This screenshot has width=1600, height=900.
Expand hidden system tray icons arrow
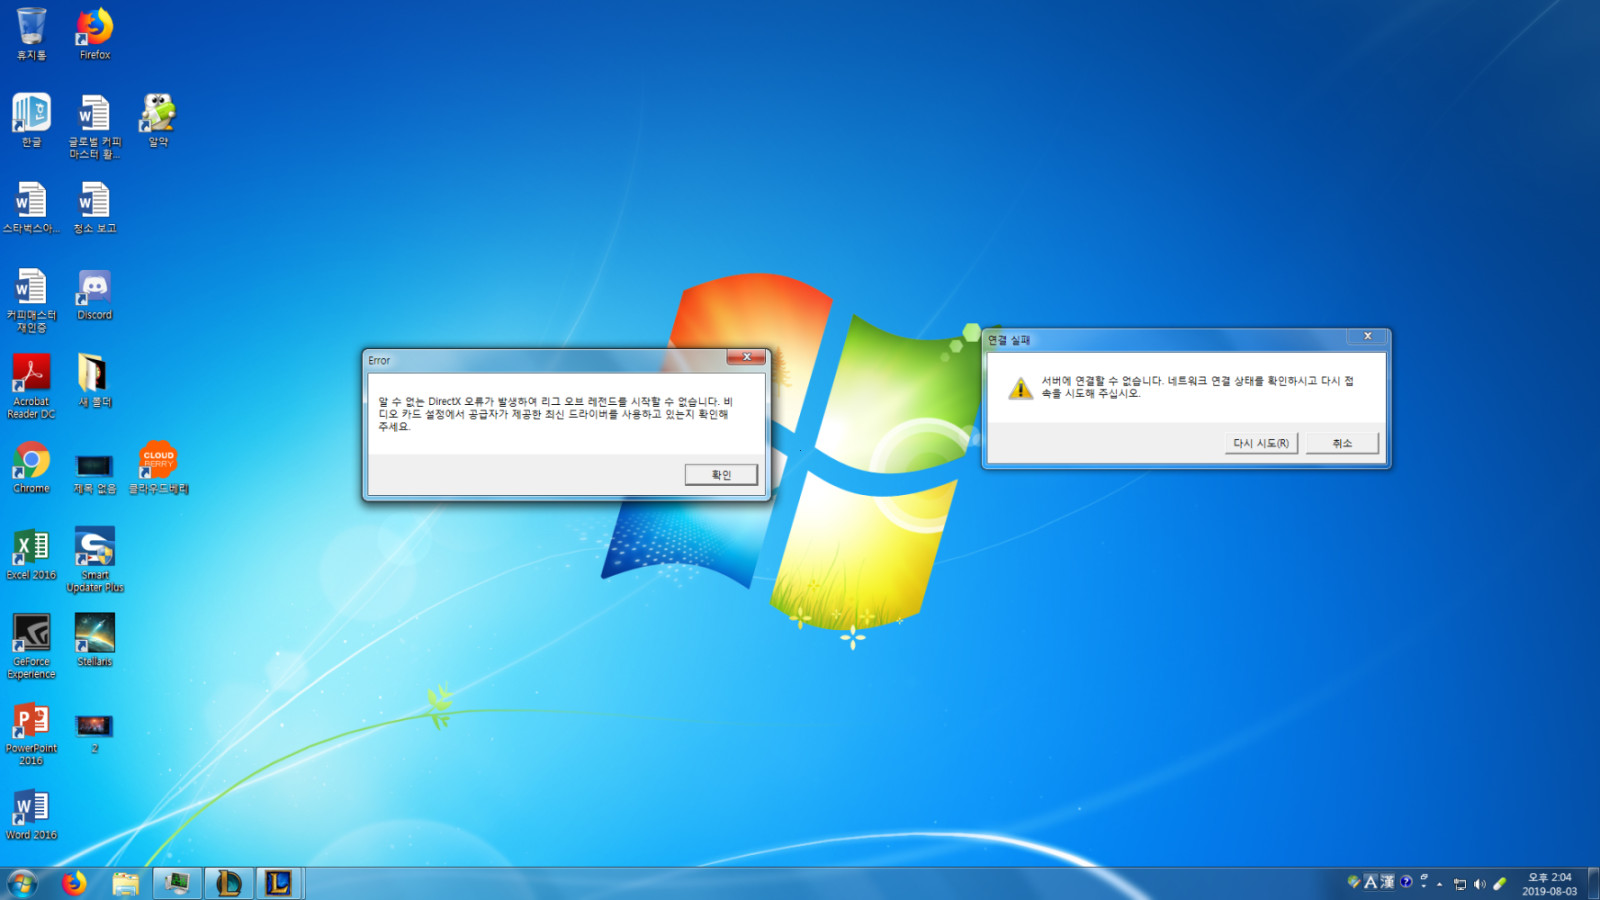tap(1439, 884)
